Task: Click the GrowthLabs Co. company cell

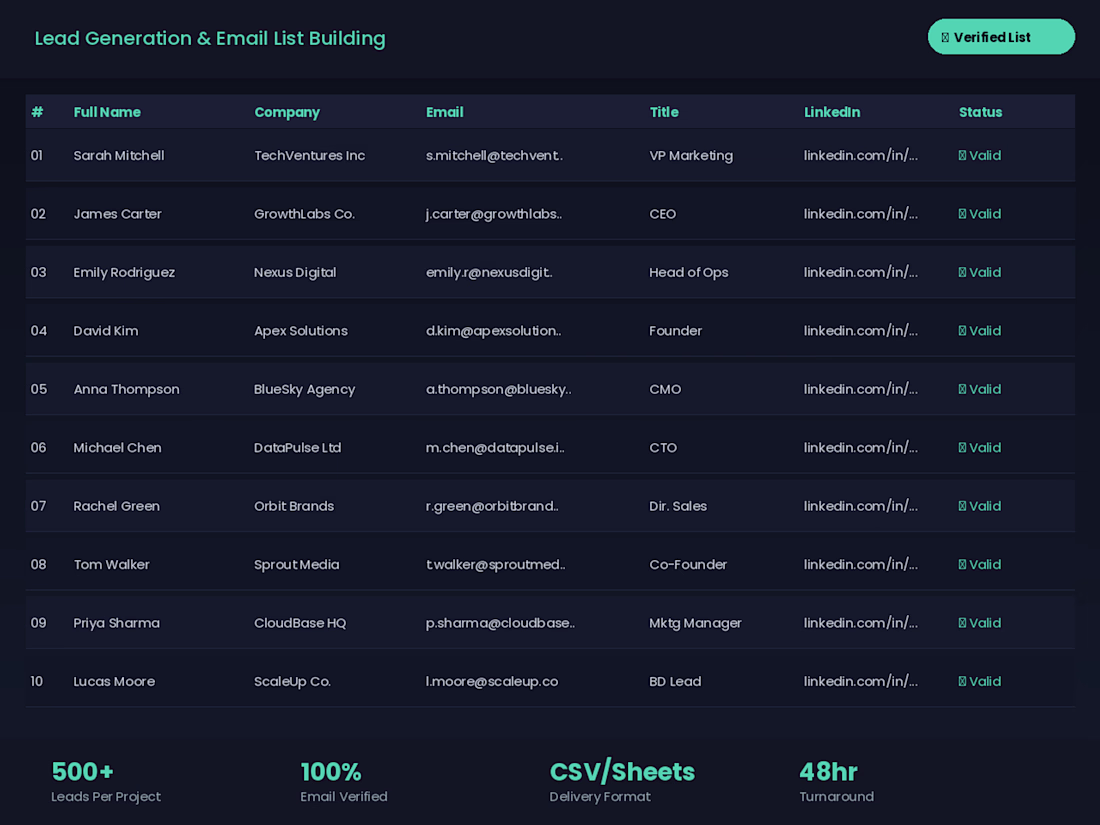Action: click(x=304, y=214)
